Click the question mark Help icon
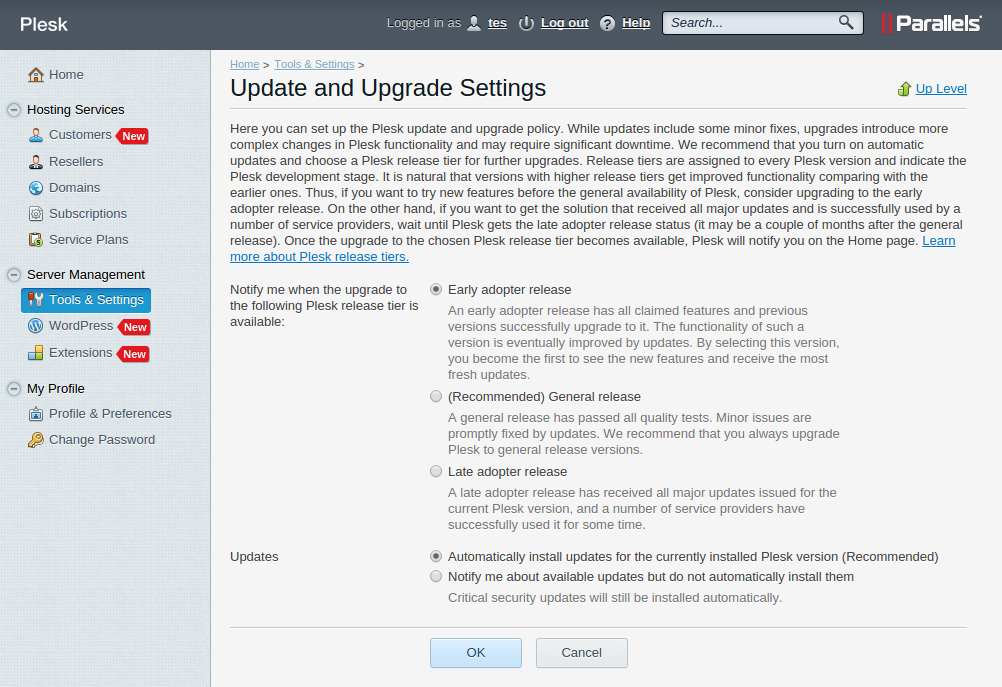The image size is (1002, 687). [608, 24]
